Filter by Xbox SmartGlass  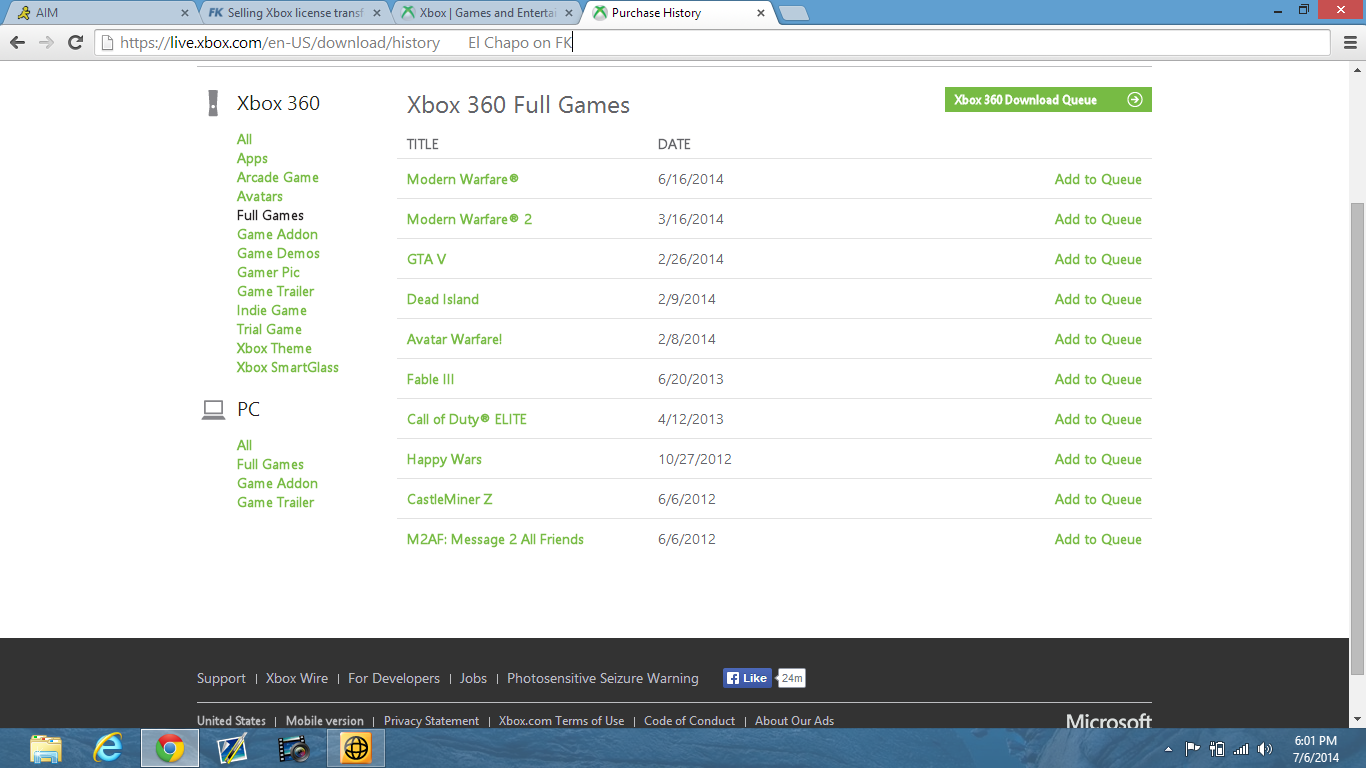click(288, 367)
